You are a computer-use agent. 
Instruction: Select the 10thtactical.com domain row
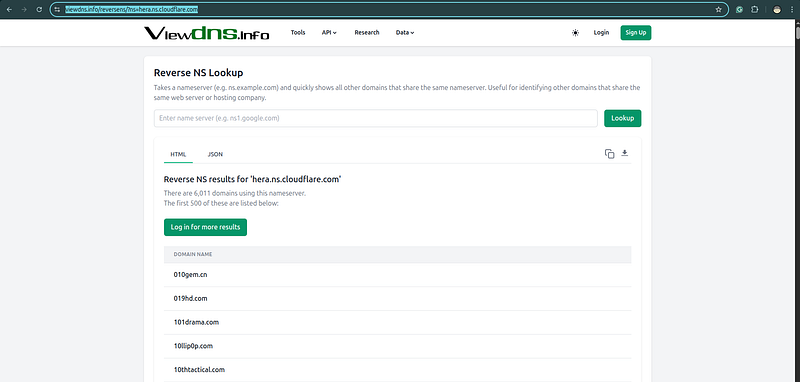(397, 370)
